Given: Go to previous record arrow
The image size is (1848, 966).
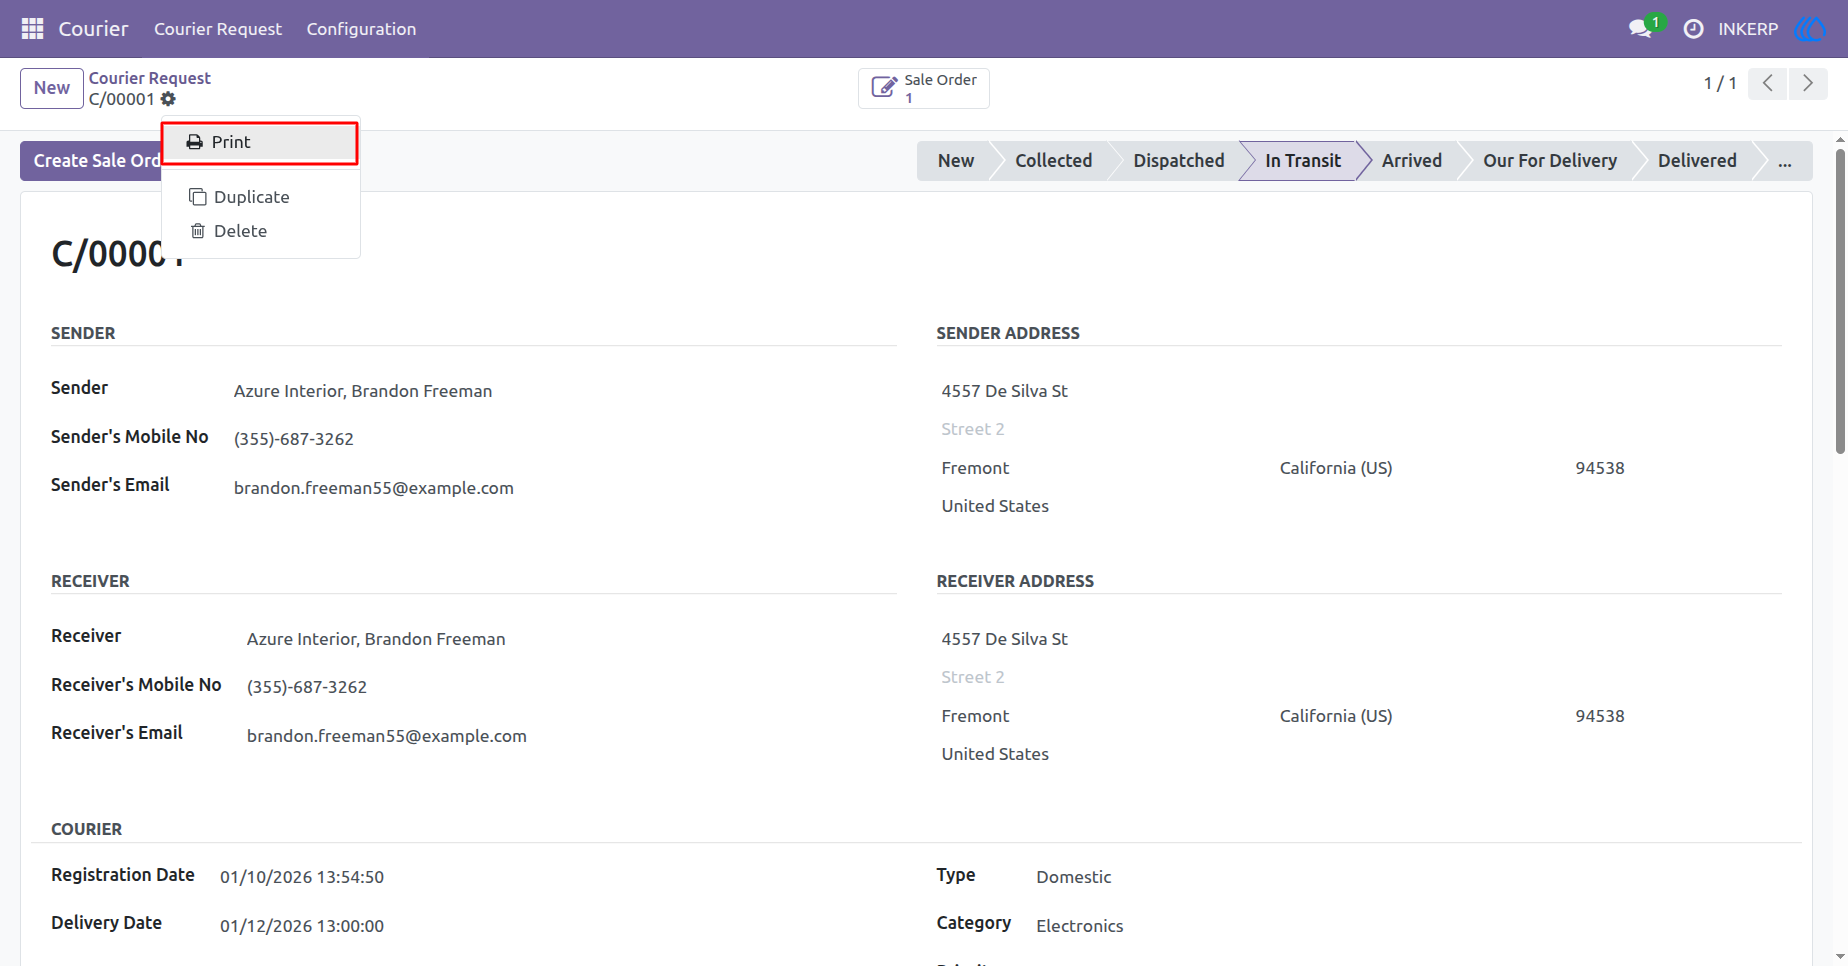Looking at the screenshot, I should click(x=1768, y=83).
